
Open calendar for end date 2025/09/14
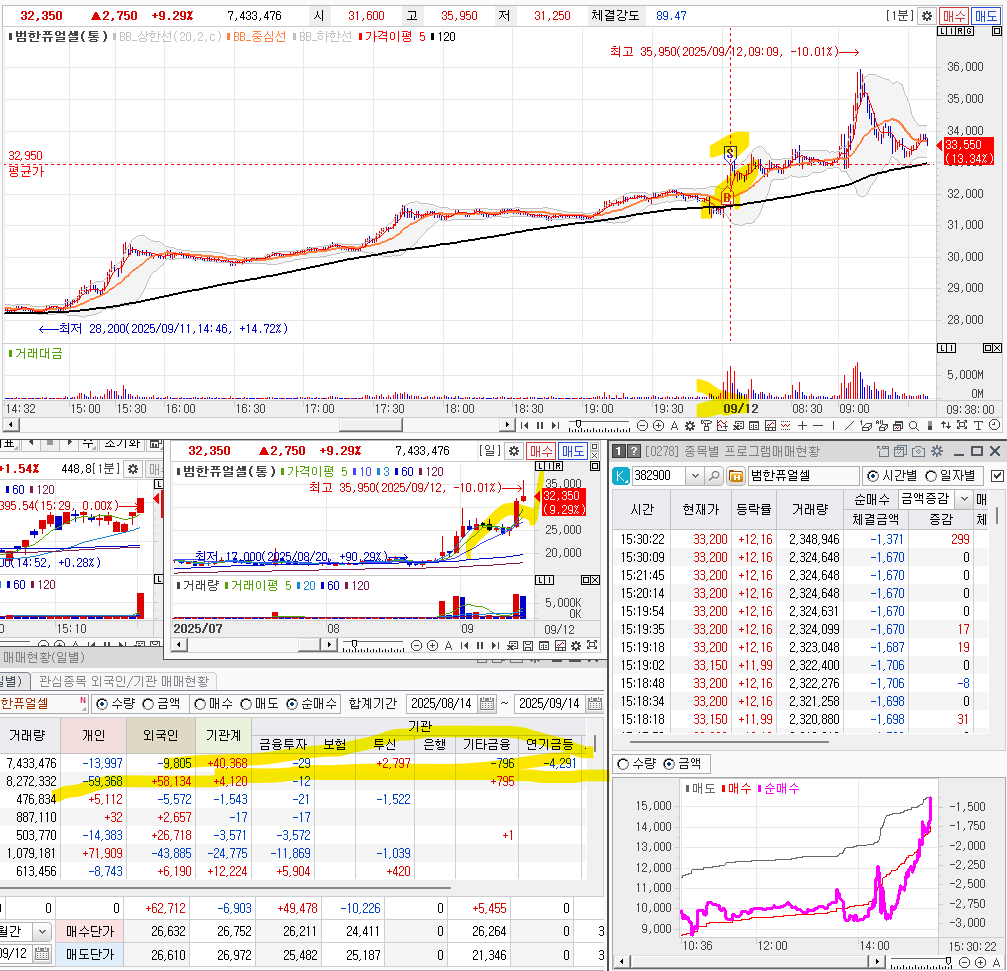[x=595, y=704]
